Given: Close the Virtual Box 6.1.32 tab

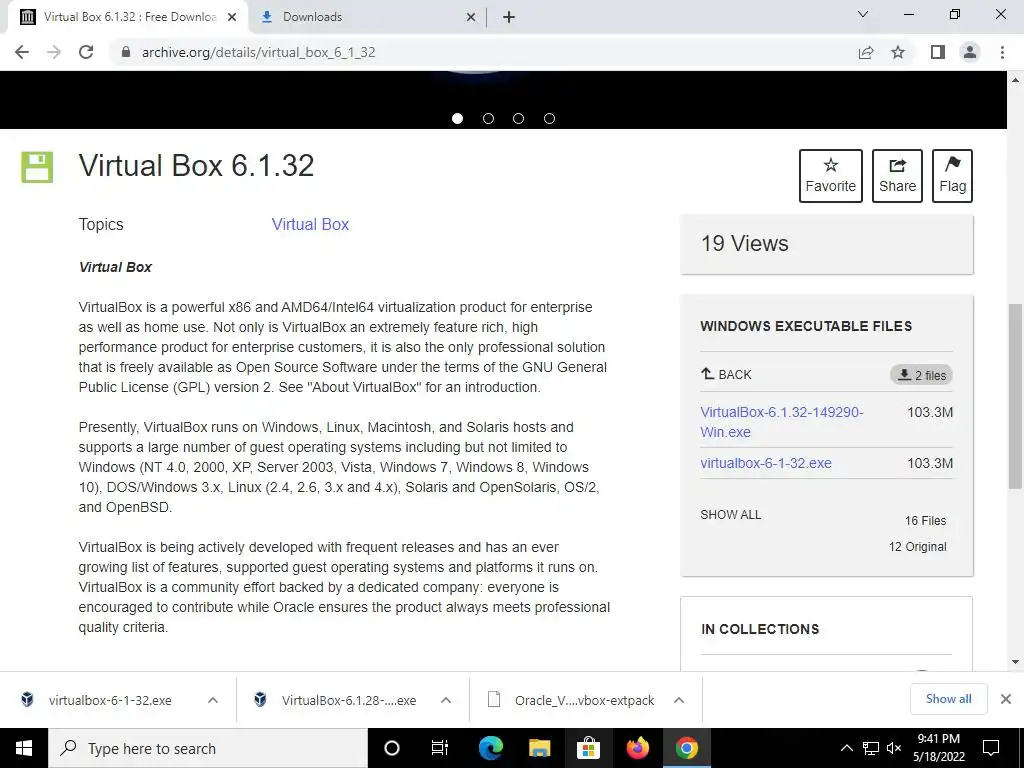Looking at the screenshot, I should point(232,17).
